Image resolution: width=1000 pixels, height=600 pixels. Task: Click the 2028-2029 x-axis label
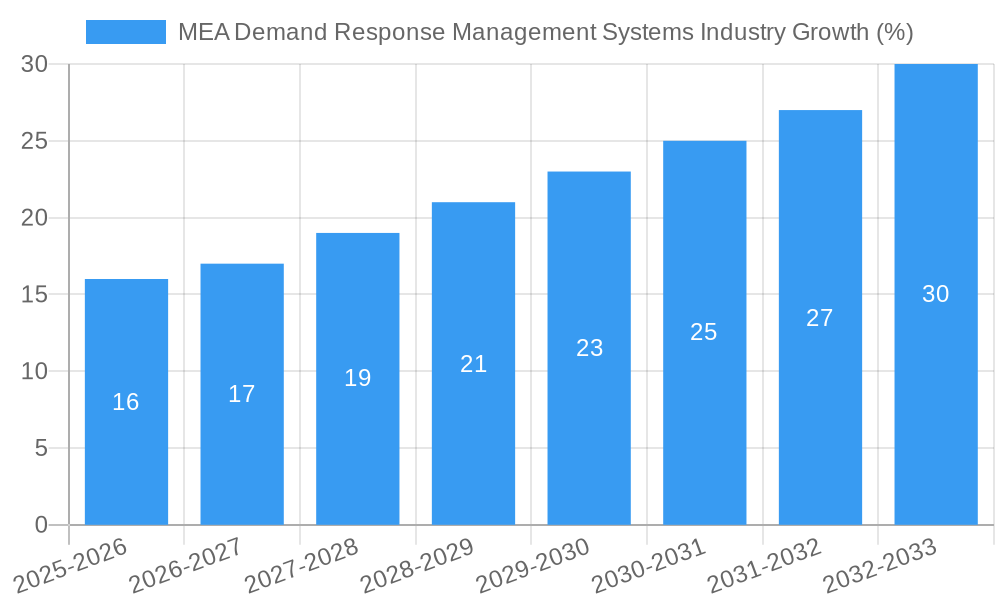[x=418, y=566]
